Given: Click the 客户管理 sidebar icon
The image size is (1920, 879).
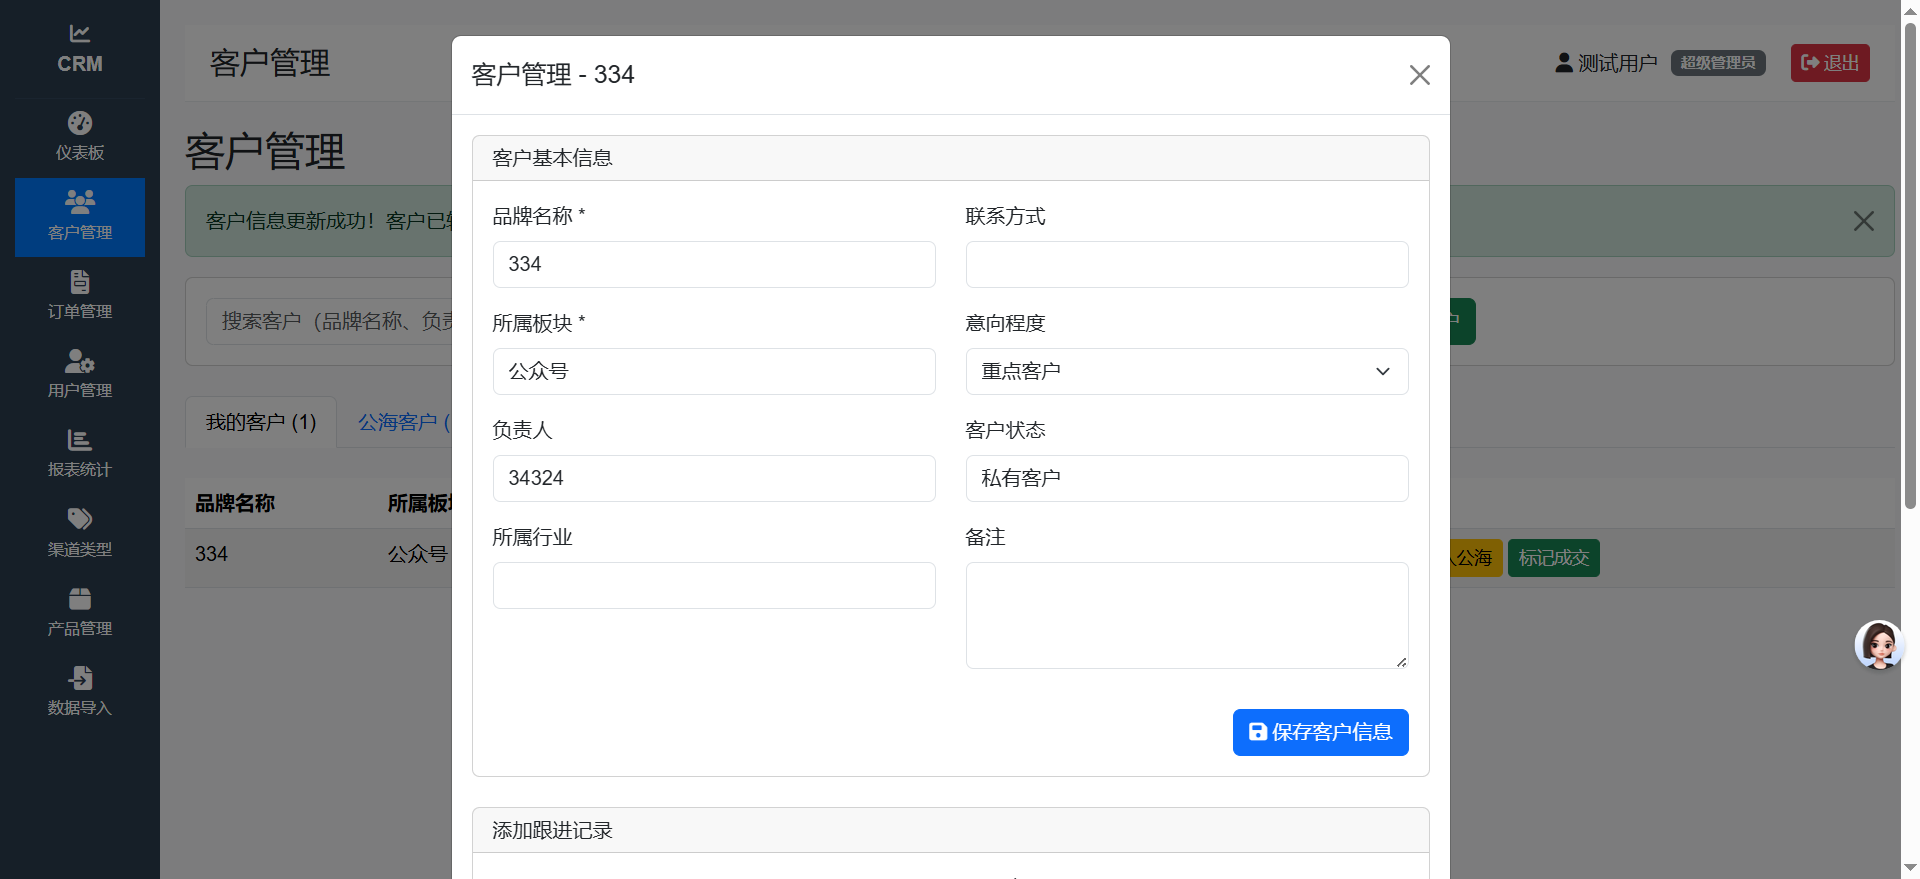Looking at the screenshot, I should 80,202.
